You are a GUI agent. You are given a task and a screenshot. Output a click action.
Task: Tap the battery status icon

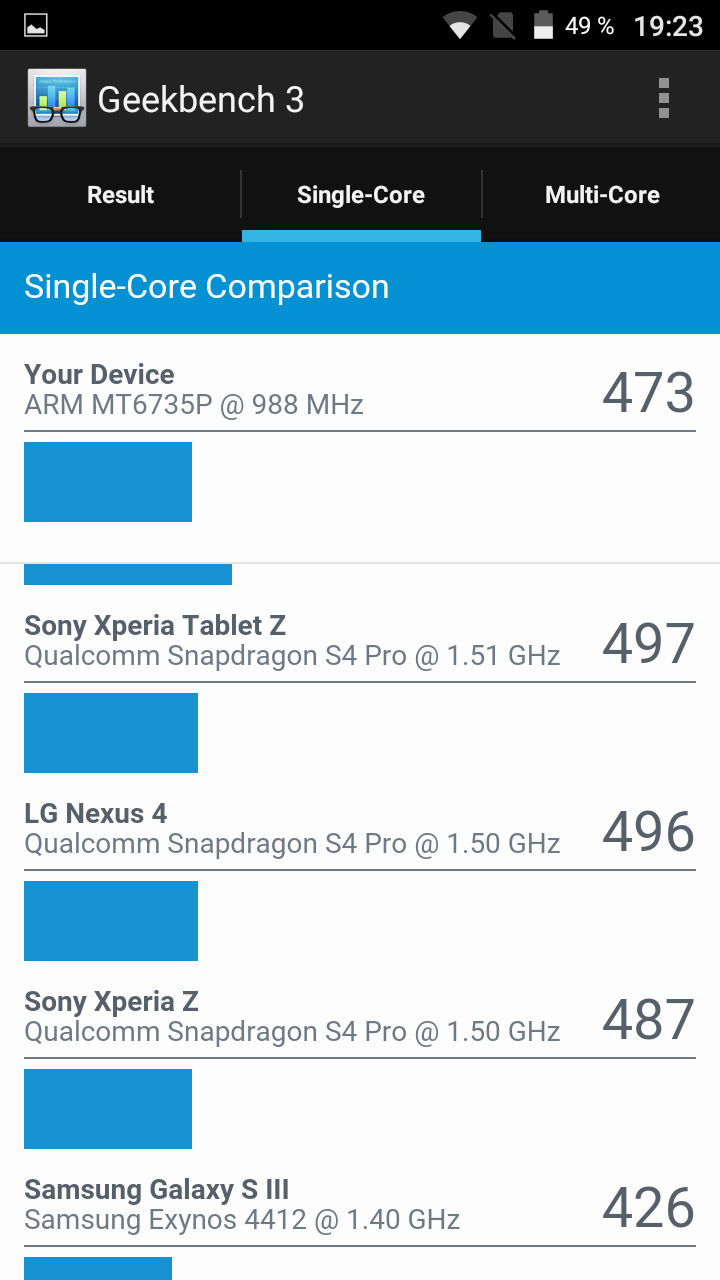pos(543,26)
